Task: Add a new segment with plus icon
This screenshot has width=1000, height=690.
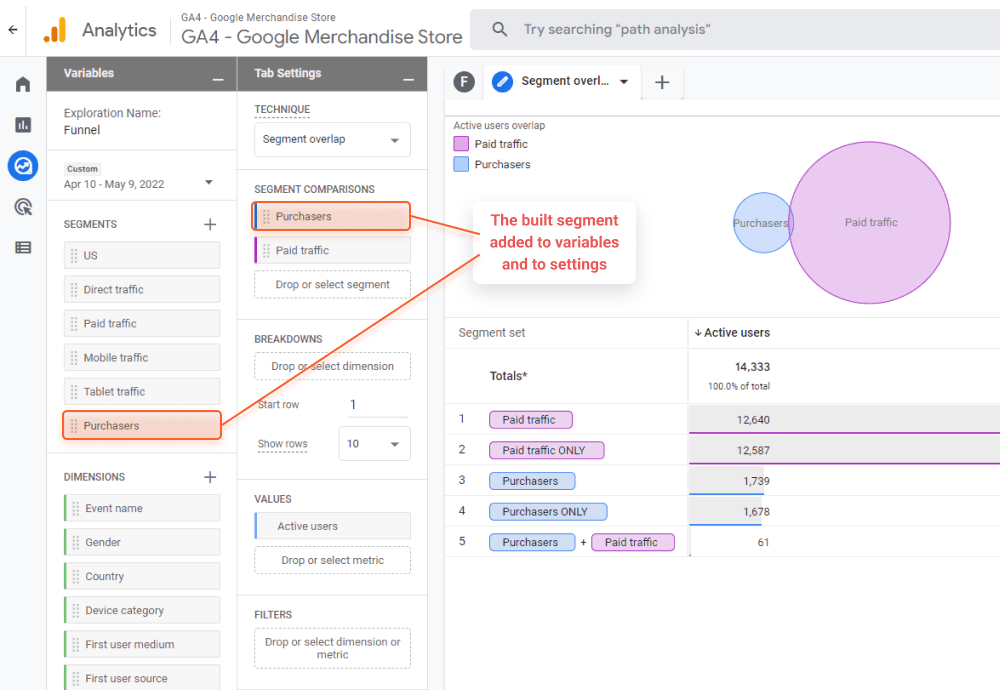Action: 210,224
